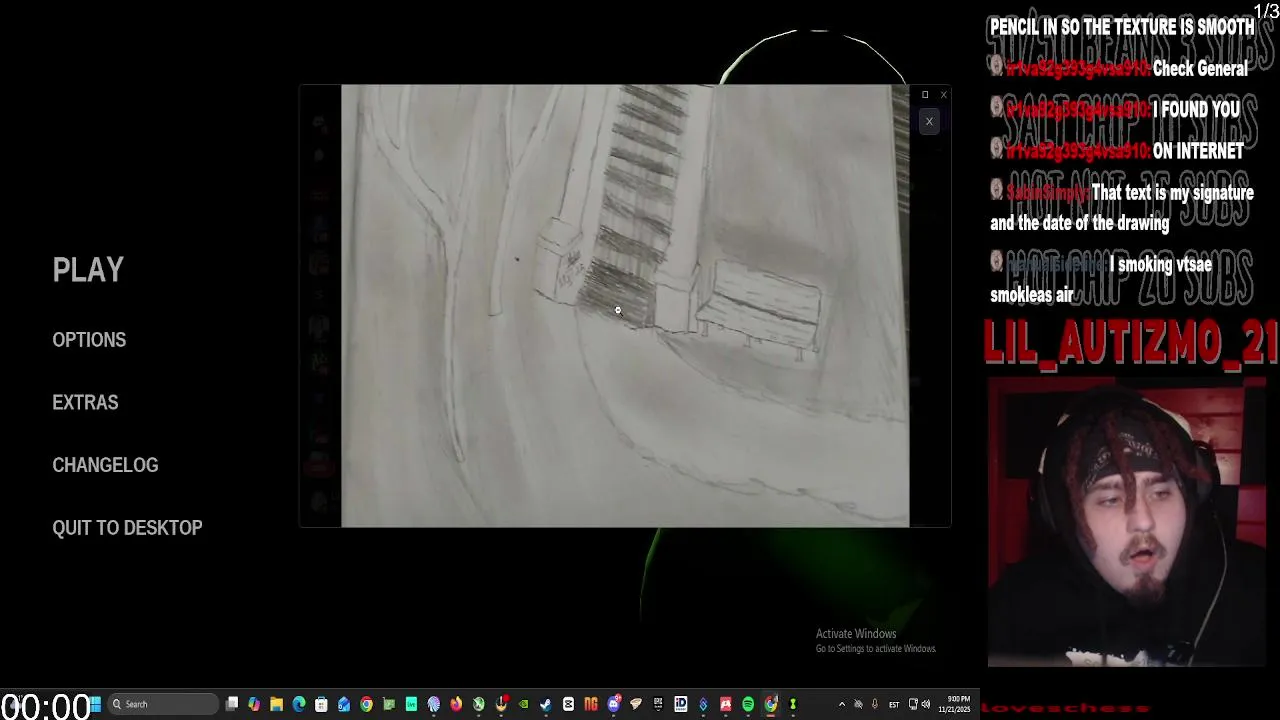Open Epic Games Launcher from taskbar
1280x720 pixels.
[658, 704]
